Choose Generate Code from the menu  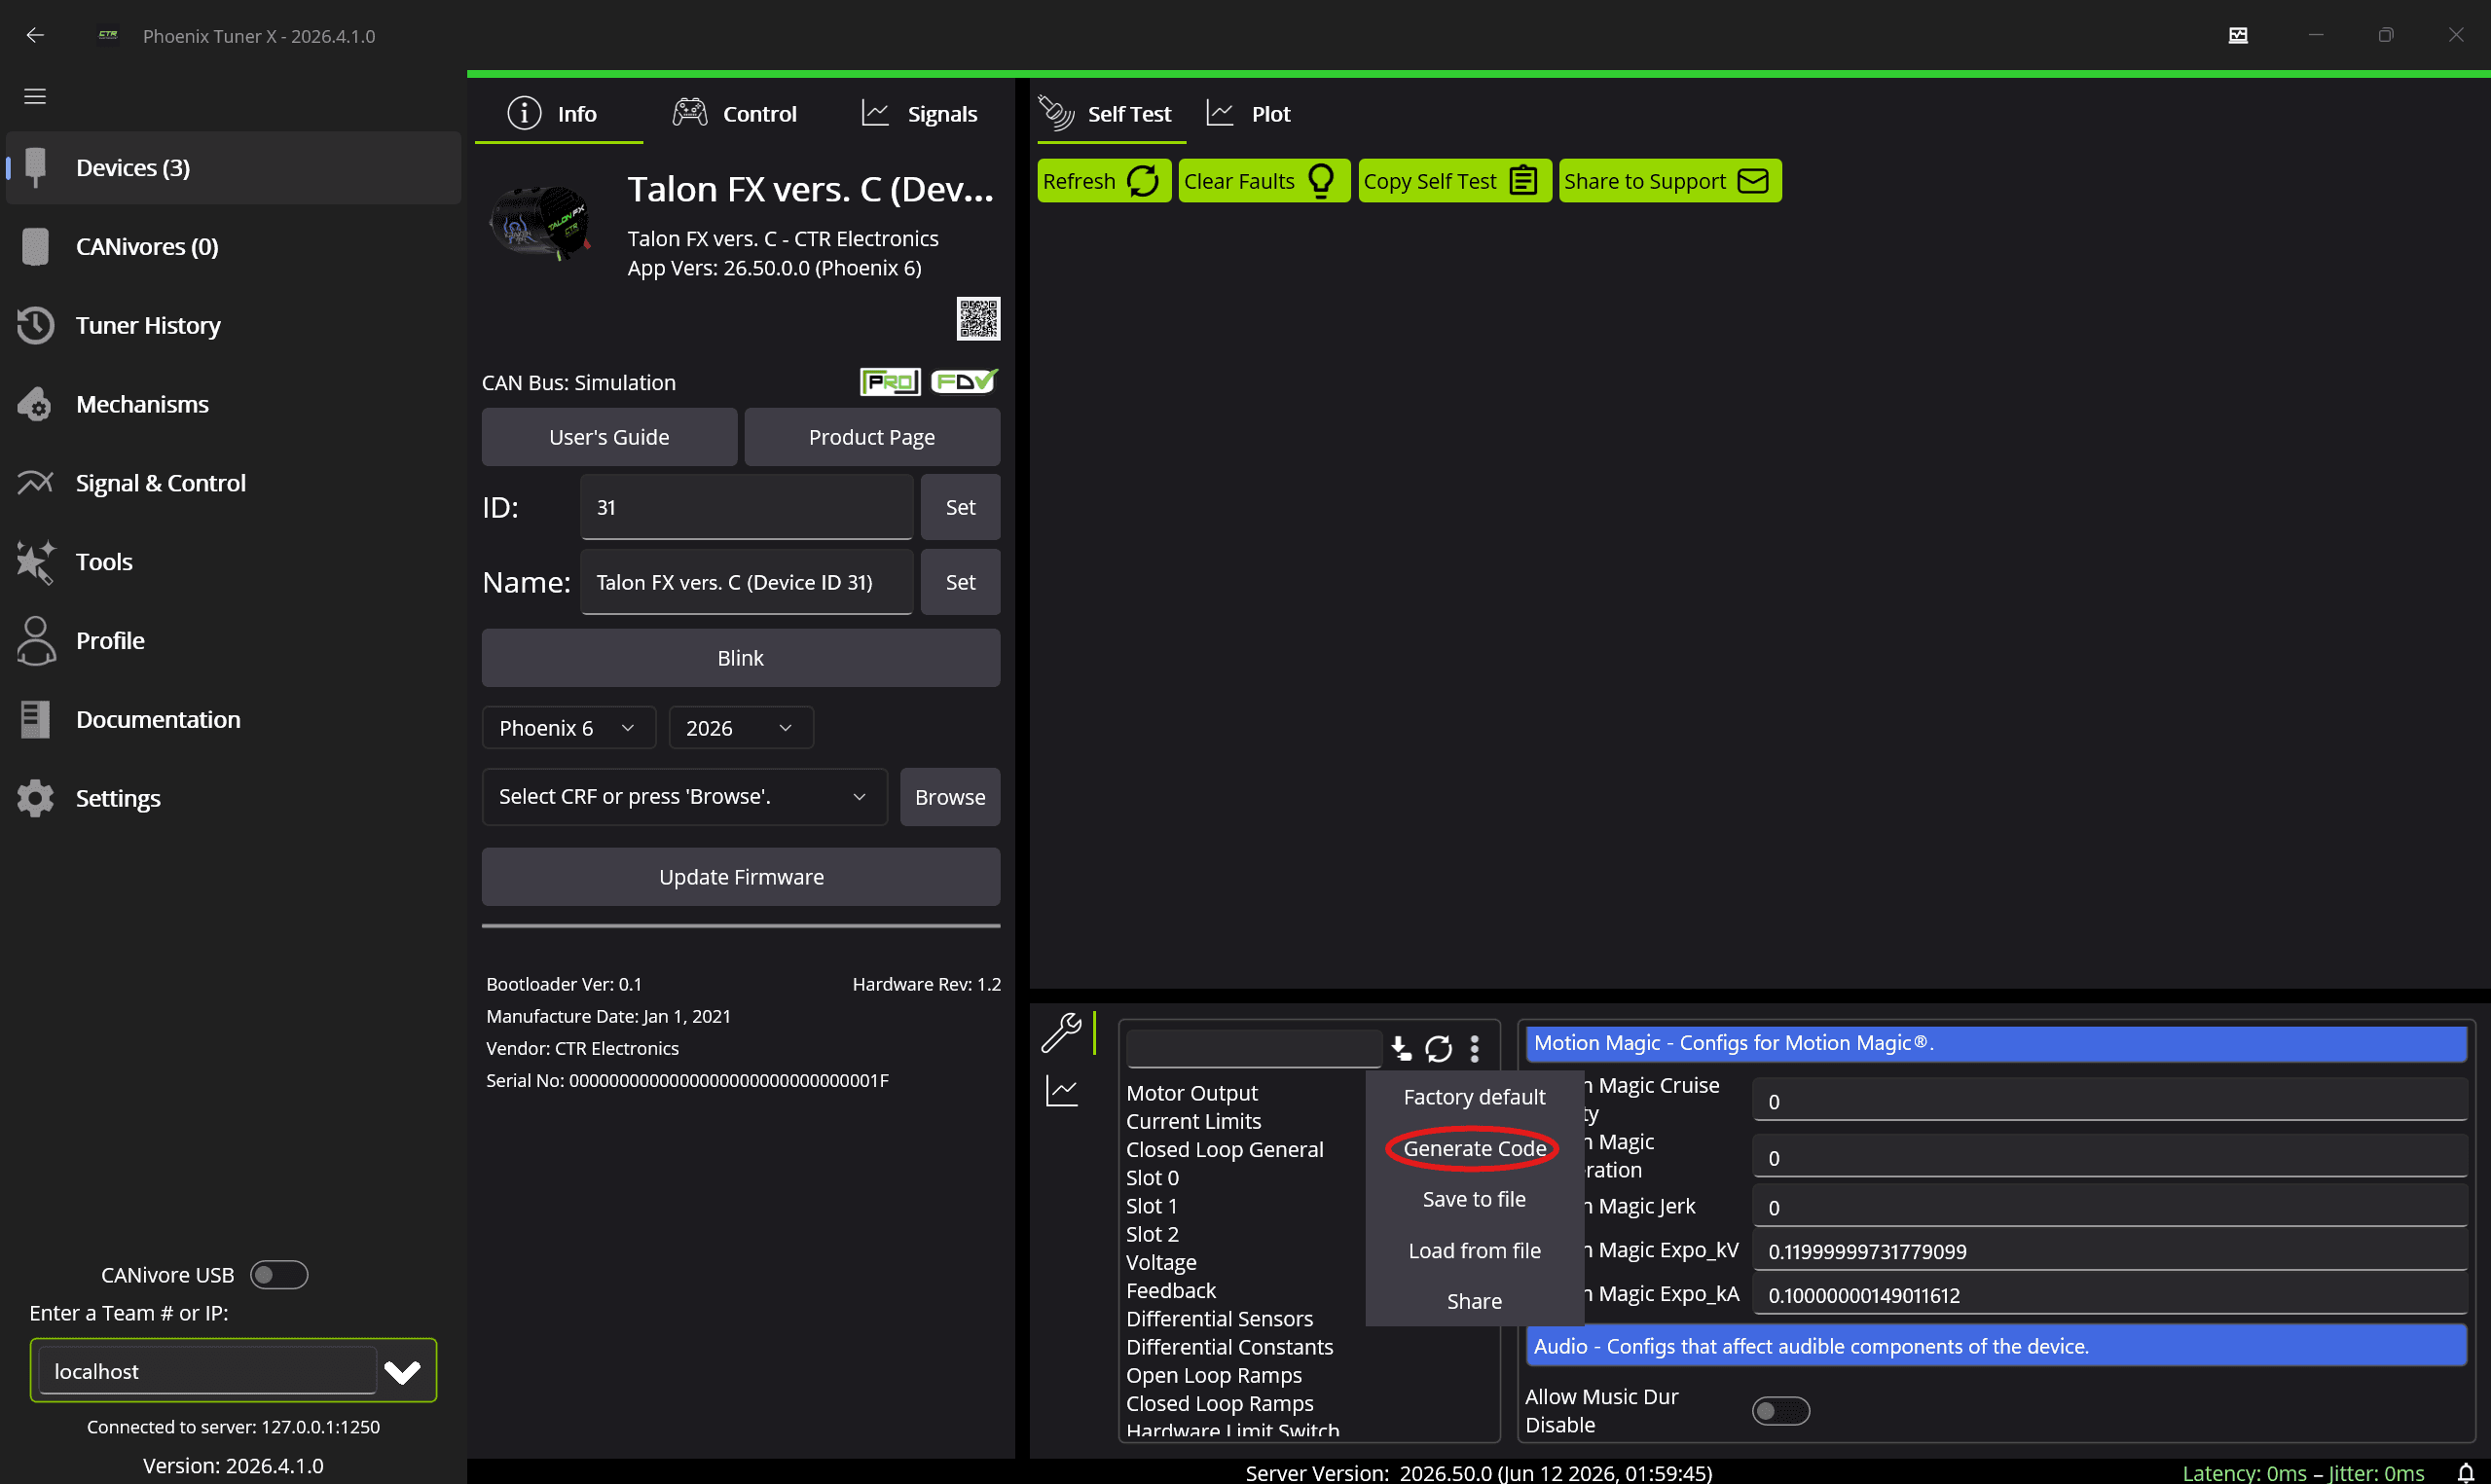tap(1474, 1148)
